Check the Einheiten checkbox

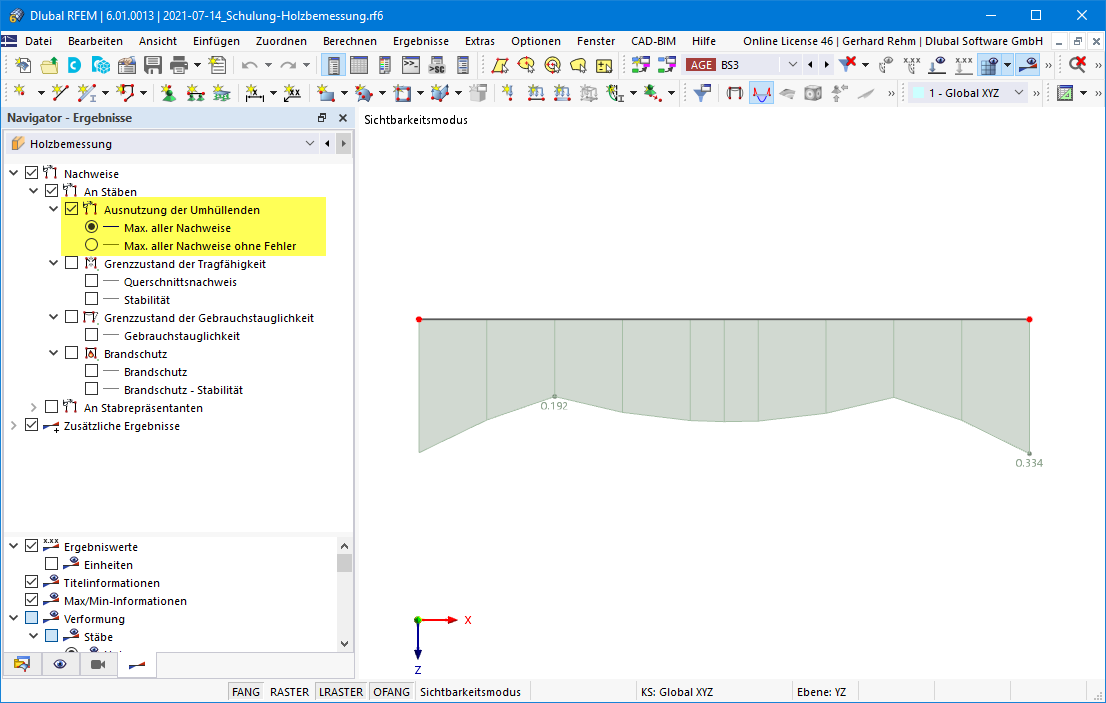[x=51, y=564]
